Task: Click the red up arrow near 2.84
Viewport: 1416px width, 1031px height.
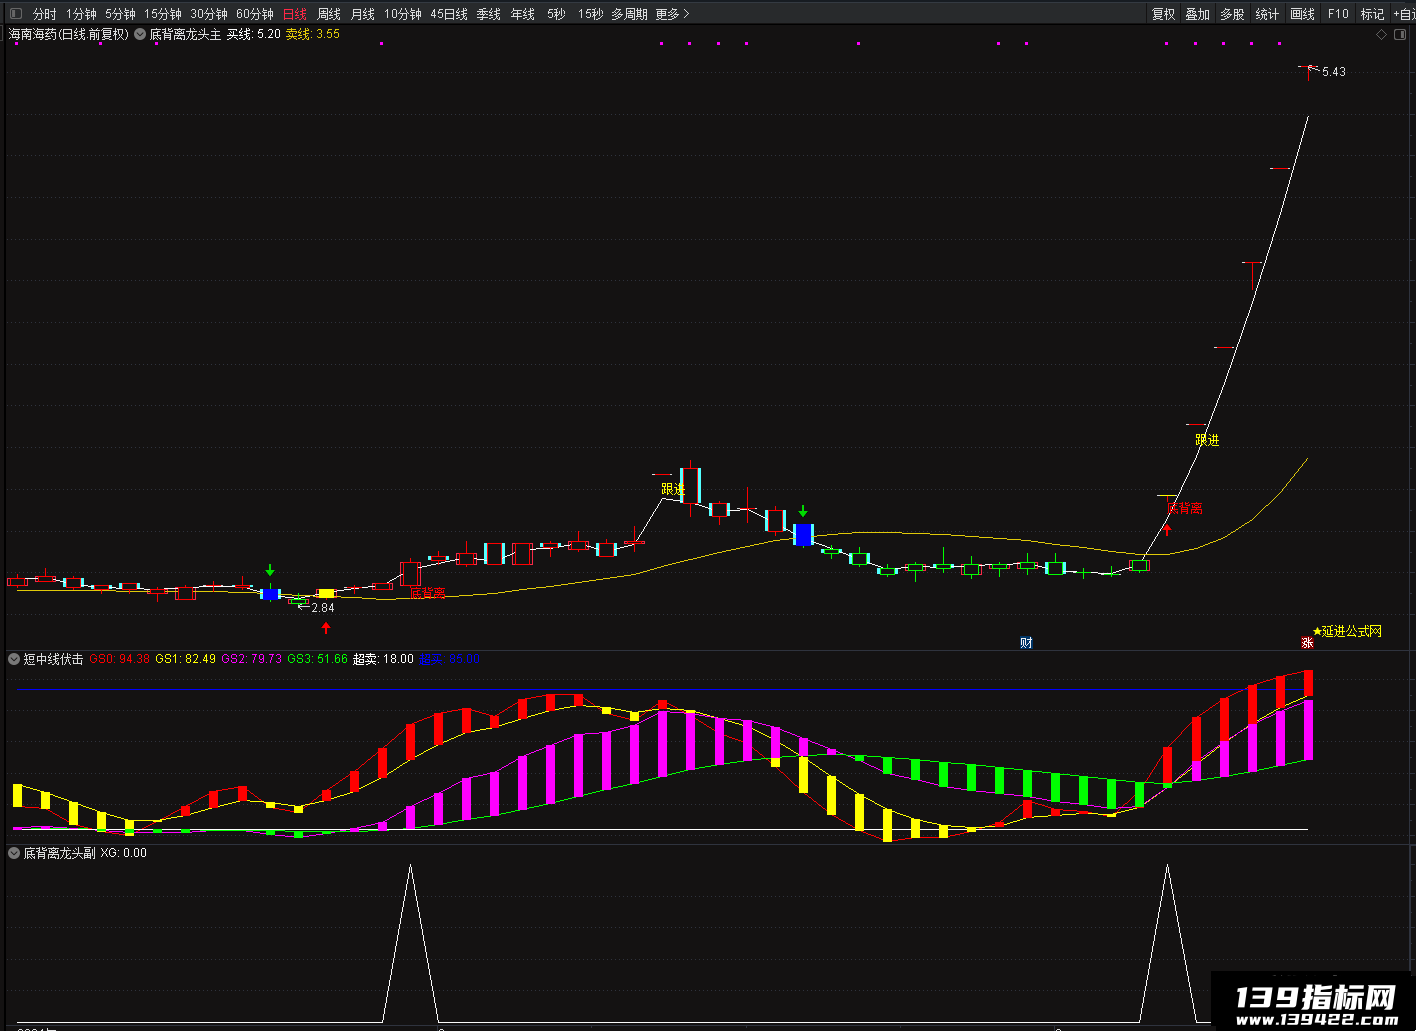Action: pos(326,628)
